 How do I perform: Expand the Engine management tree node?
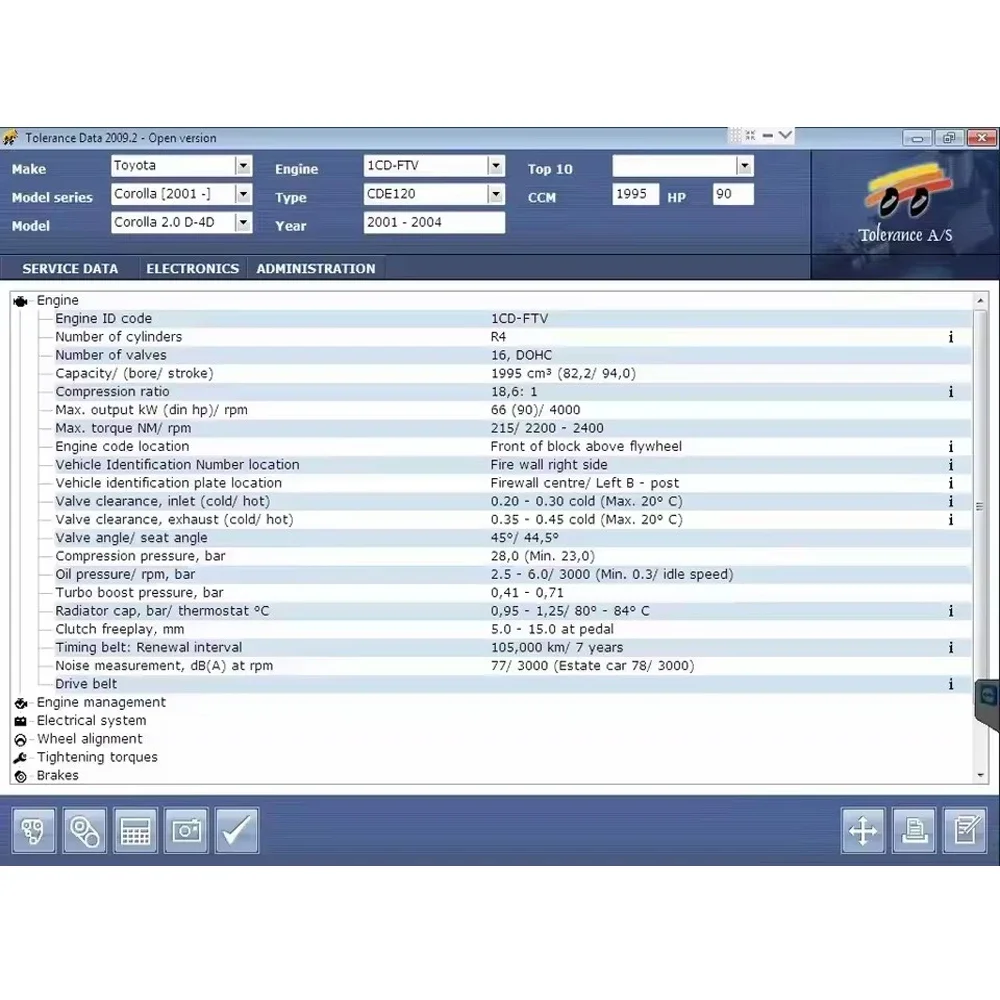click(x=101, y=702)
